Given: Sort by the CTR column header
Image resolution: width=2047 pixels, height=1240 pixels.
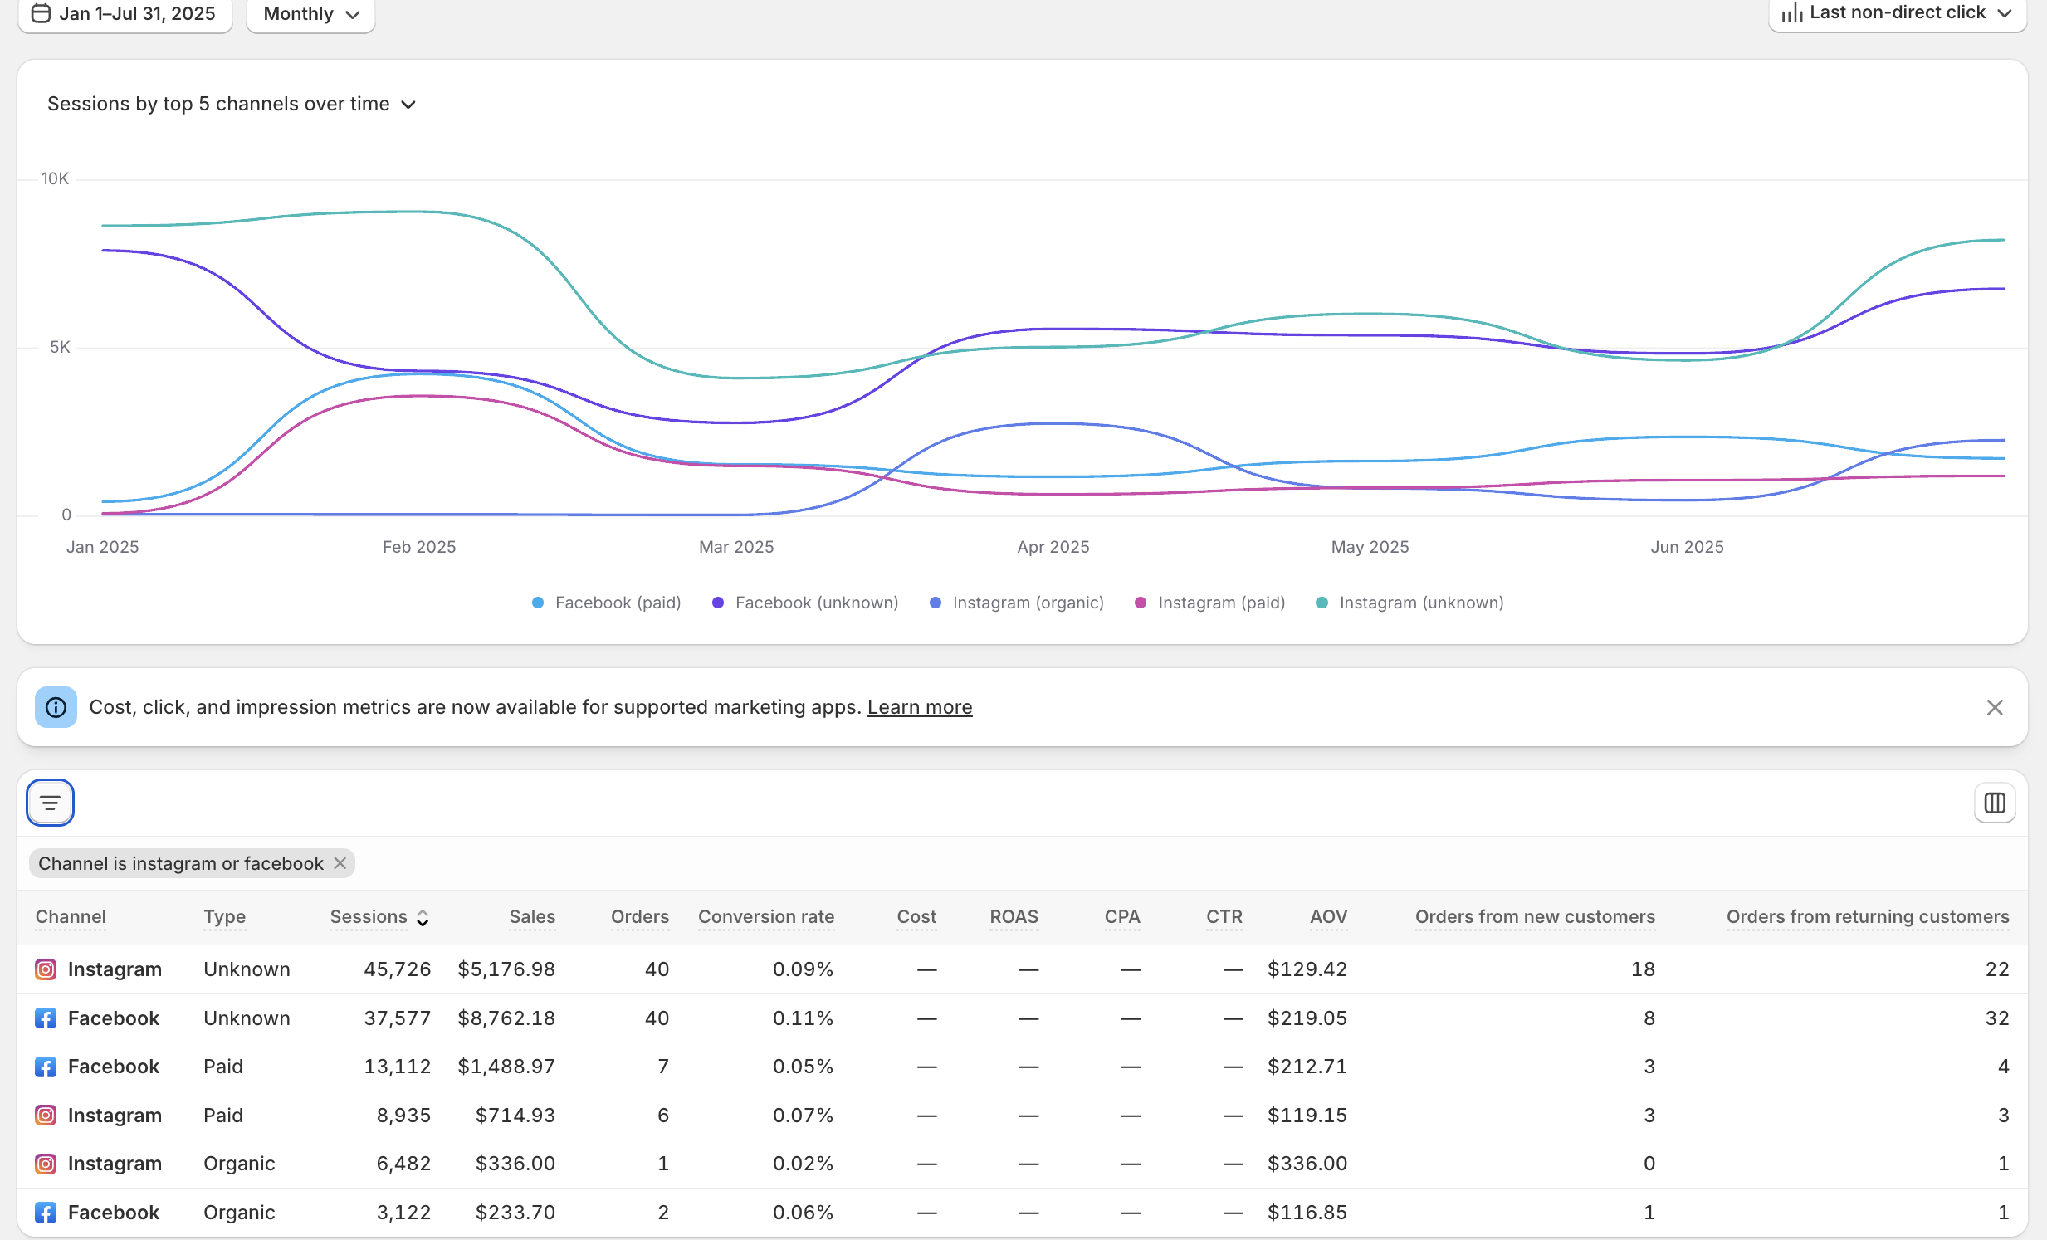Looking at the screenshot, I should [x=1224, y=917].
